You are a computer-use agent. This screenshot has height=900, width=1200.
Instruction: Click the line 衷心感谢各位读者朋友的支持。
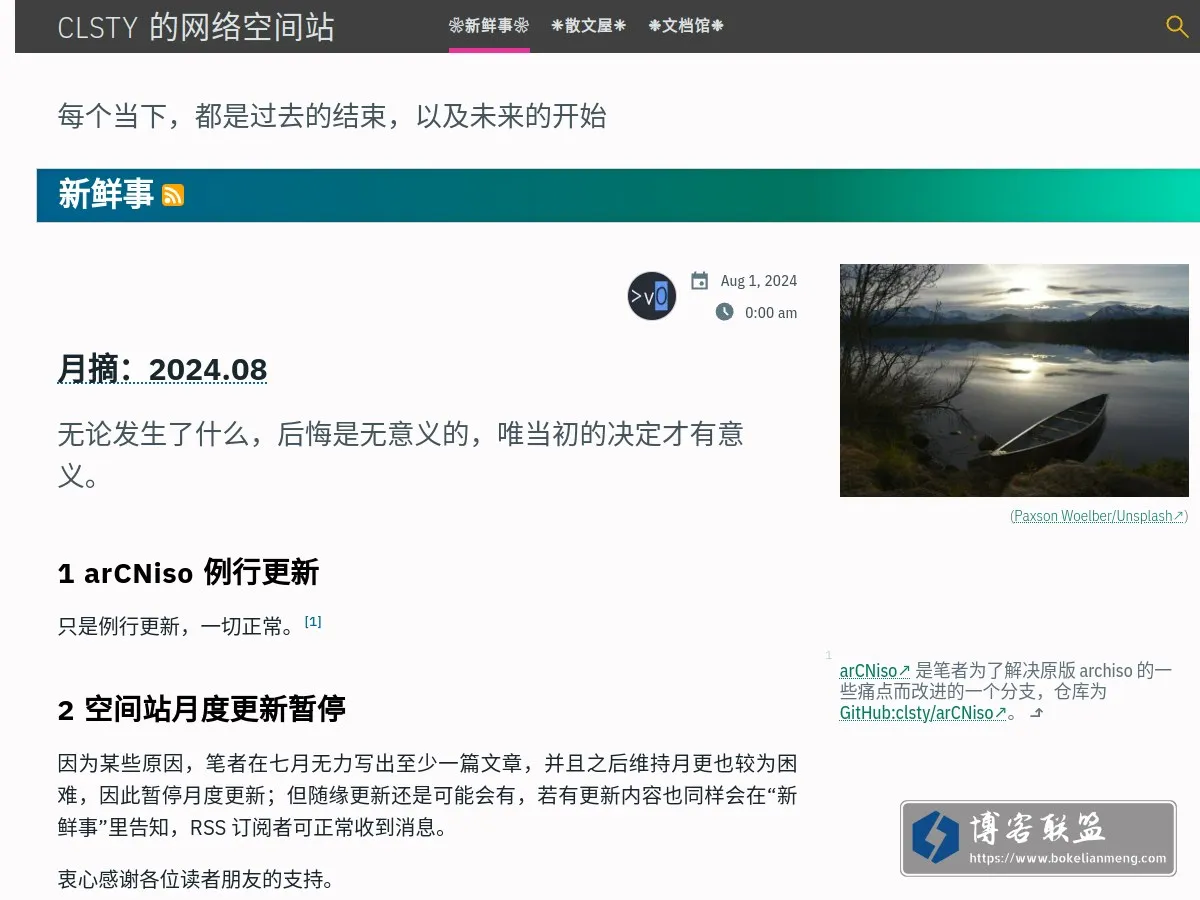(196, 880)
